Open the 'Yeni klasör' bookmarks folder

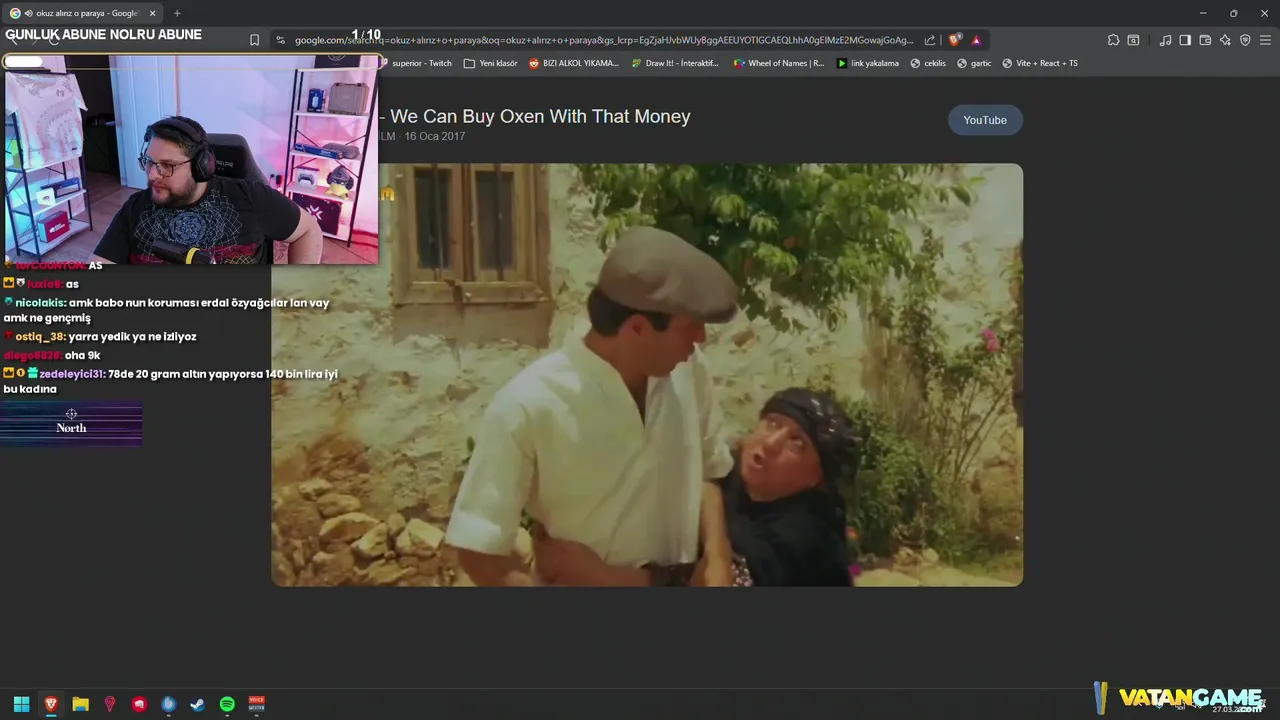tap(490, 63)
